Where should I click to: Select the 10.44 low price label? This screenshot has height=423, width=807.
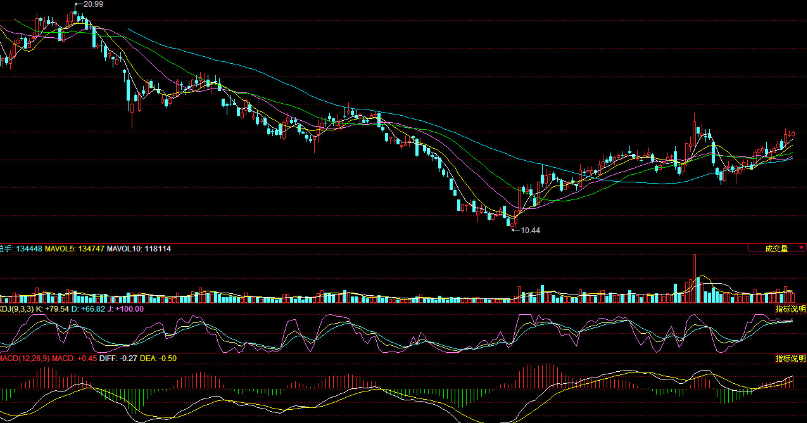pos(531,230)
